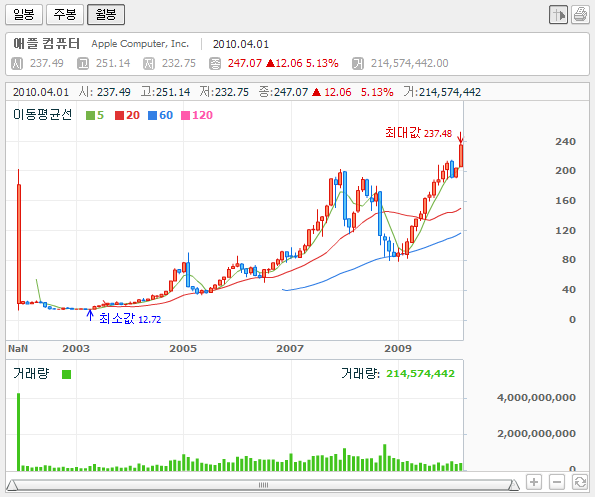Toggle the pink 120 moving average swatch
596x497 pixels.
[185, 116]
